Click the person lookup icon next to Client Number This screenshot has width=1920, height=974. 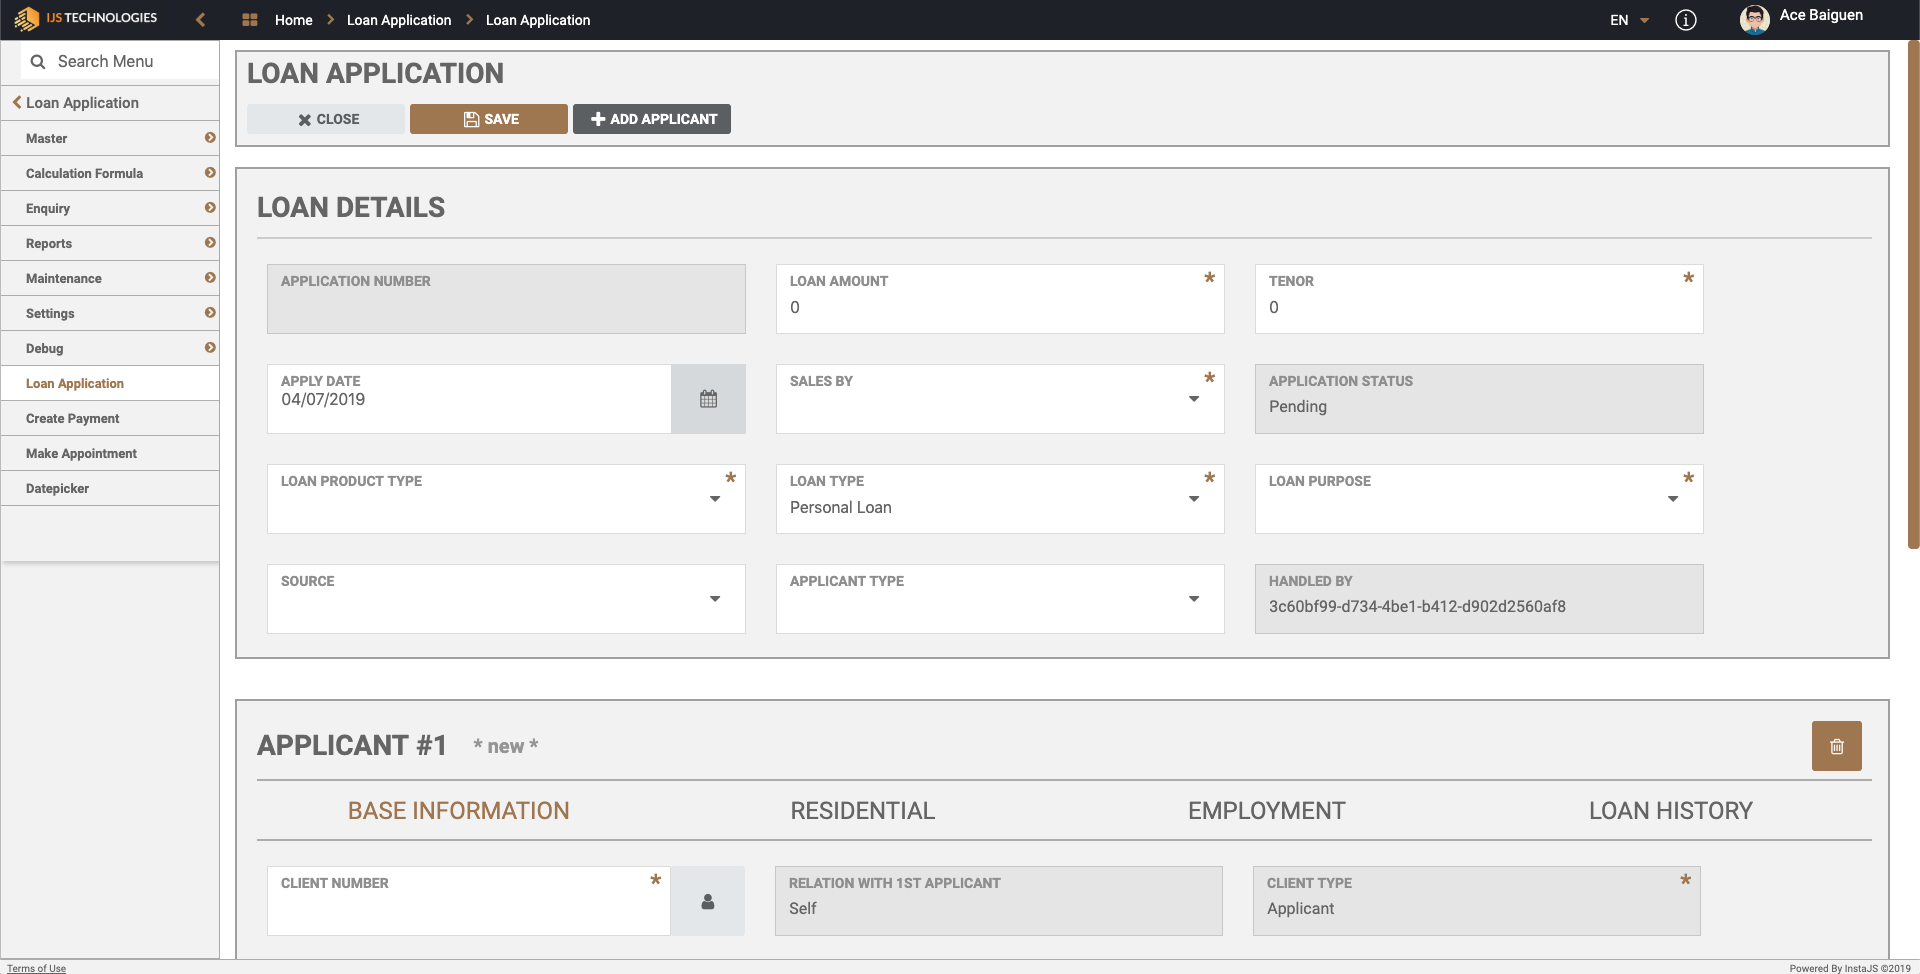pos(707,901)
